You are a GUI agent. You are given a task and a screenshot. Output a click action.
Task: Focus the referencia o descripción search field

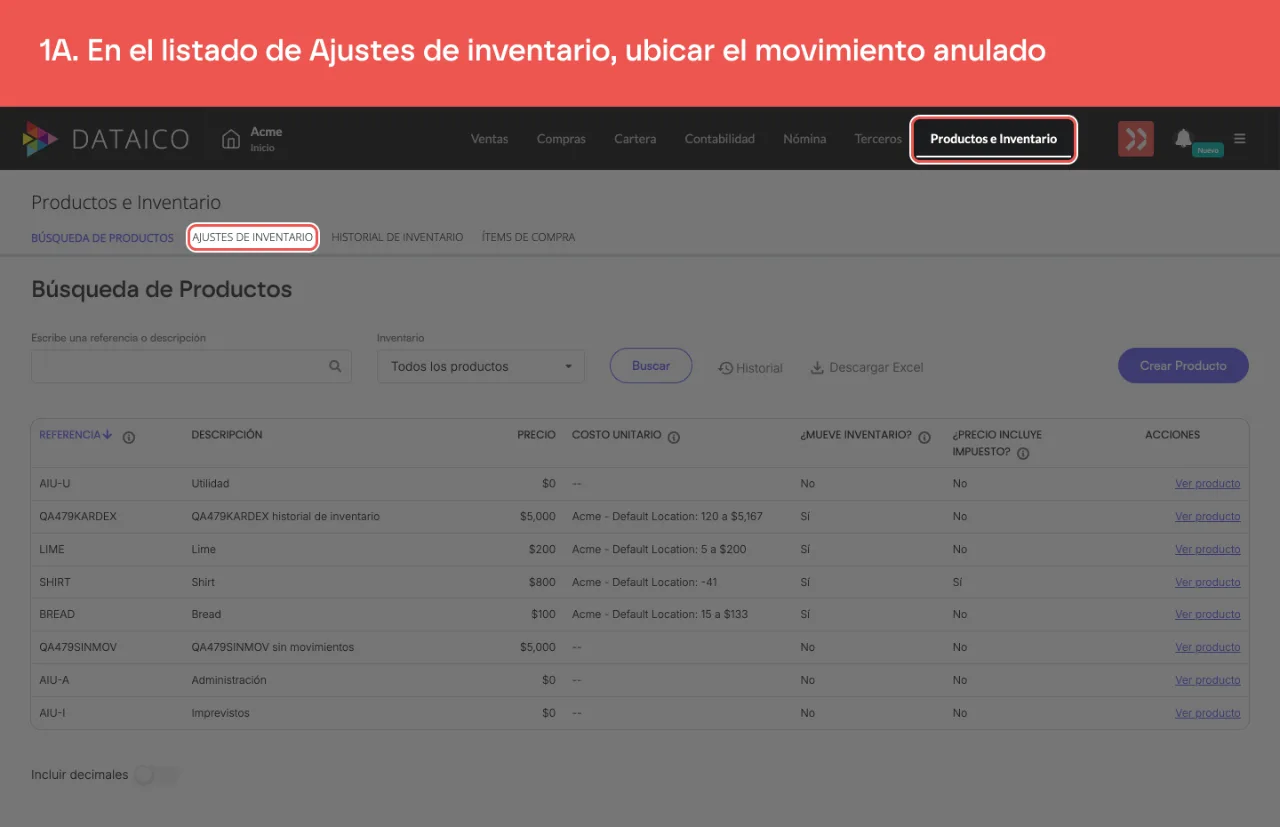click(191, 366)
